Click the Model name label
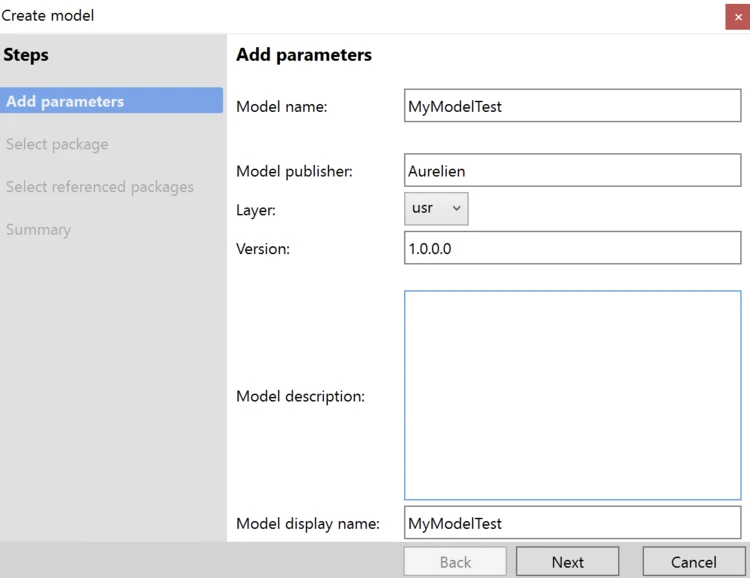The height and width of the screenshot is (578, 750). coord(281,106)
